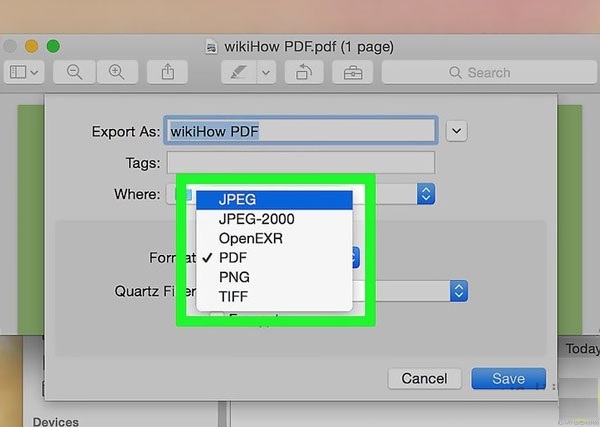Open the sidebar view options button

(25, 72)
